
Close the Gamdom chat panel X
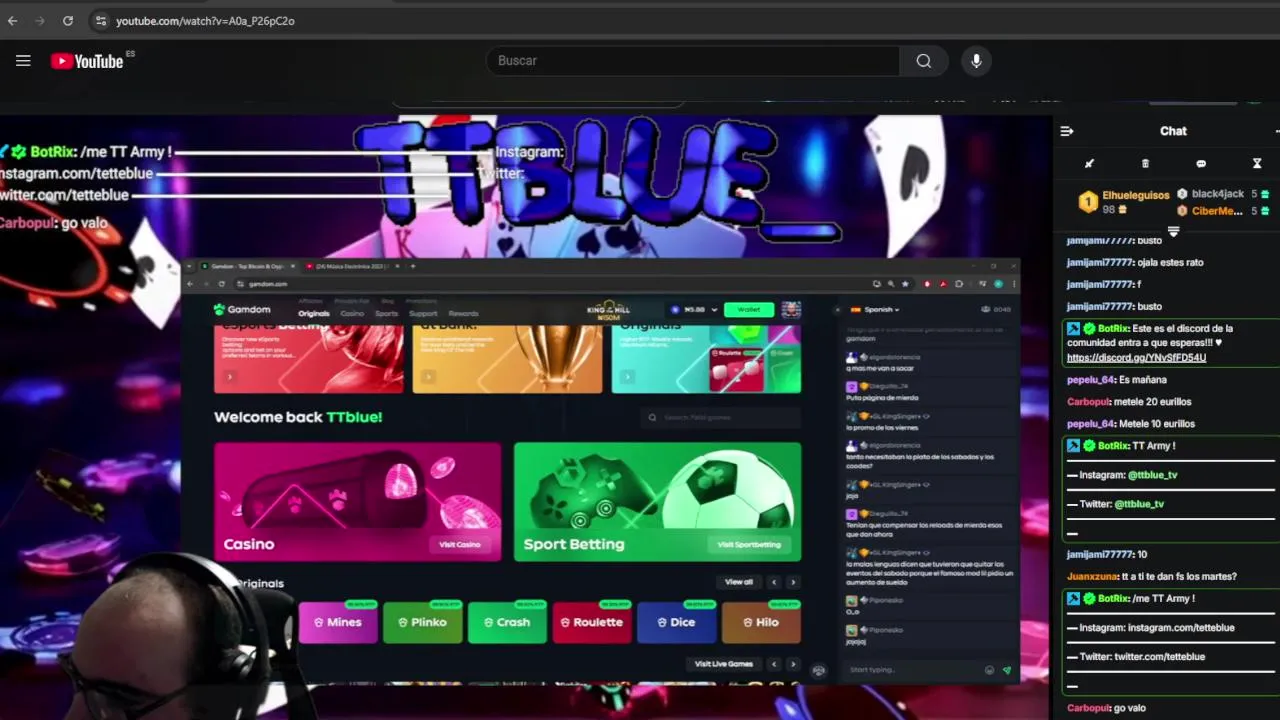pyautogui.click(x=838, y=310)
